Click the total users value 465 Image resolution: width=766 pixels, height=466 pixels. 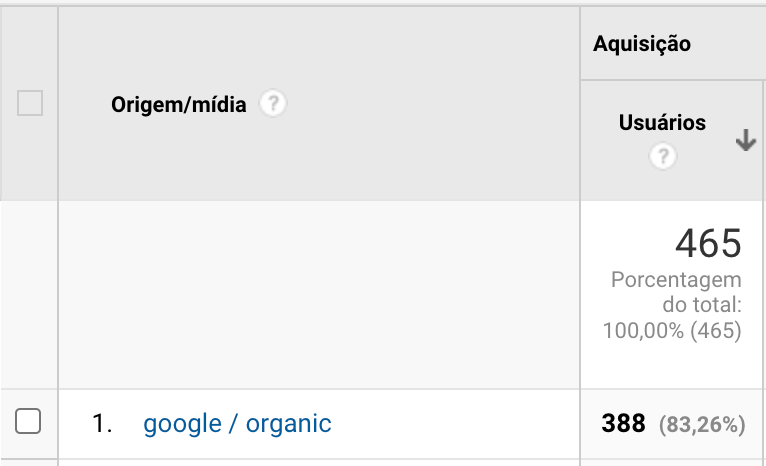[708, 243]
